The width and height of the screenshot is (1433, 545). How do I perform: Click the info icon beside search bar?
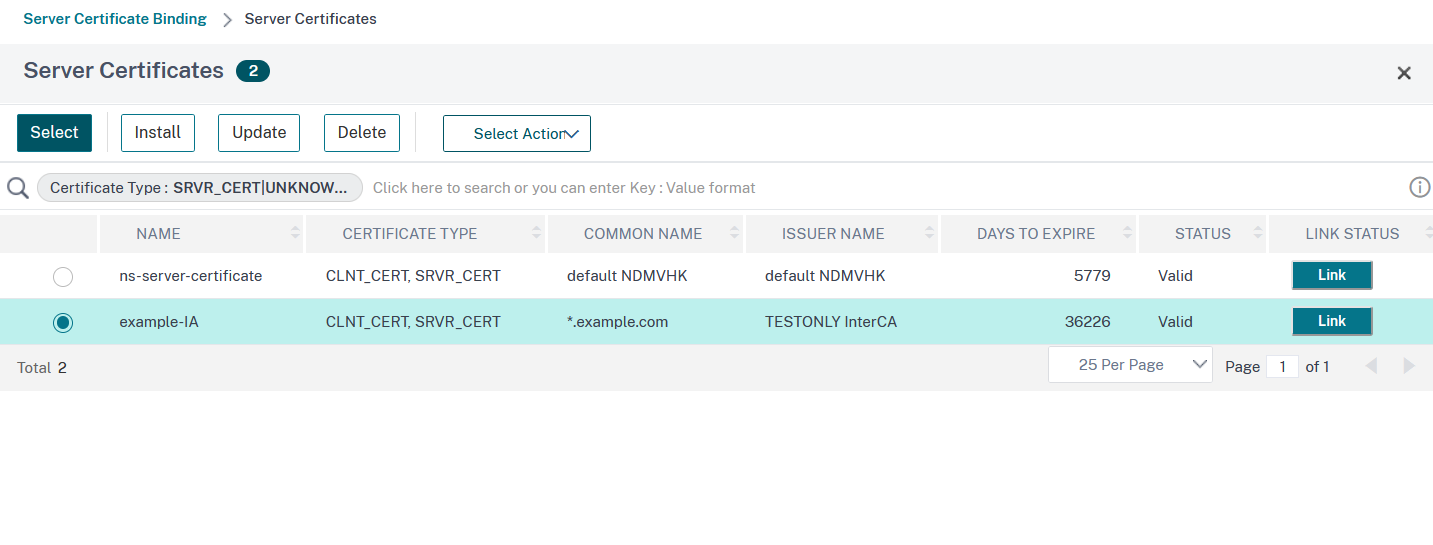1419,187
